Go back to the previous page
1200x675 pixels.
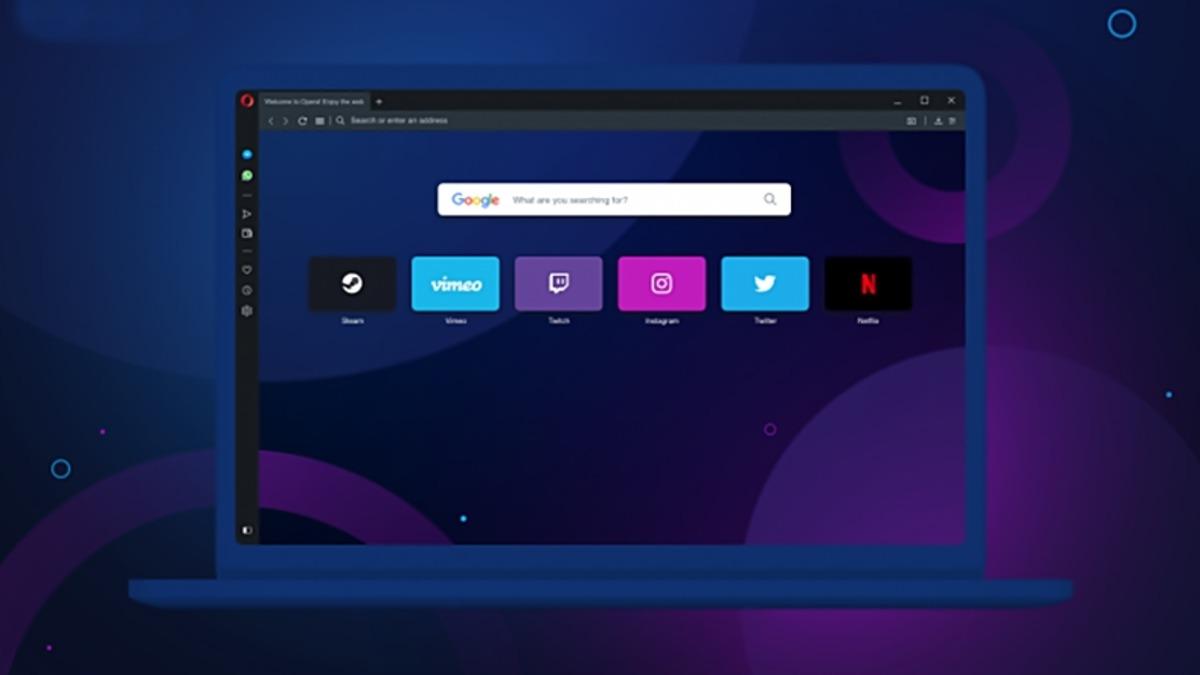(270, 121)
